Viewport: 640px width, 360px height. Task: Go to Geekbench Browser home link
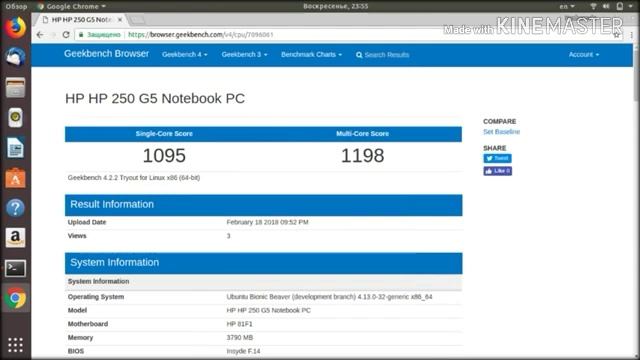click(x=107, y=53)
